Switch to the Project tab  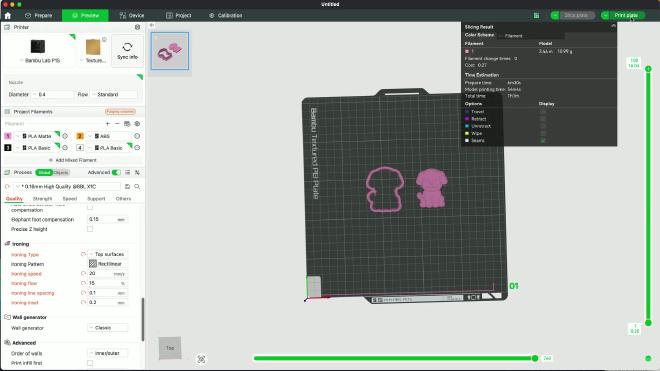pos(178,16)
